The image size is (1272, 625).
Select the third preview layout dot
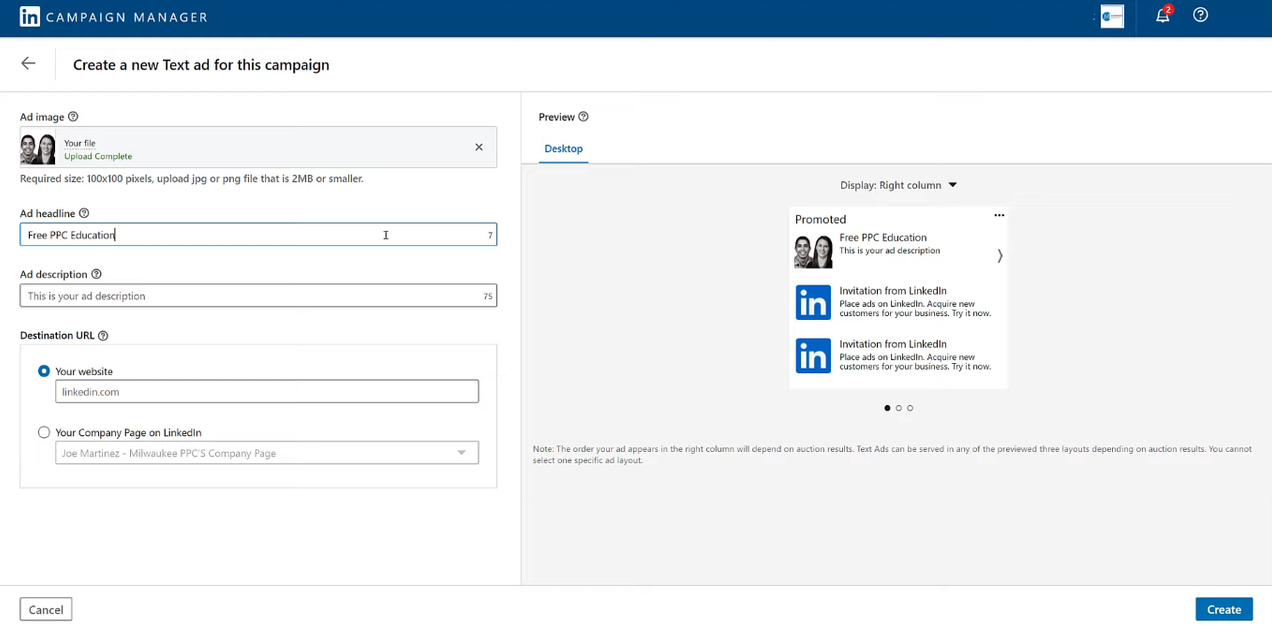910,408
